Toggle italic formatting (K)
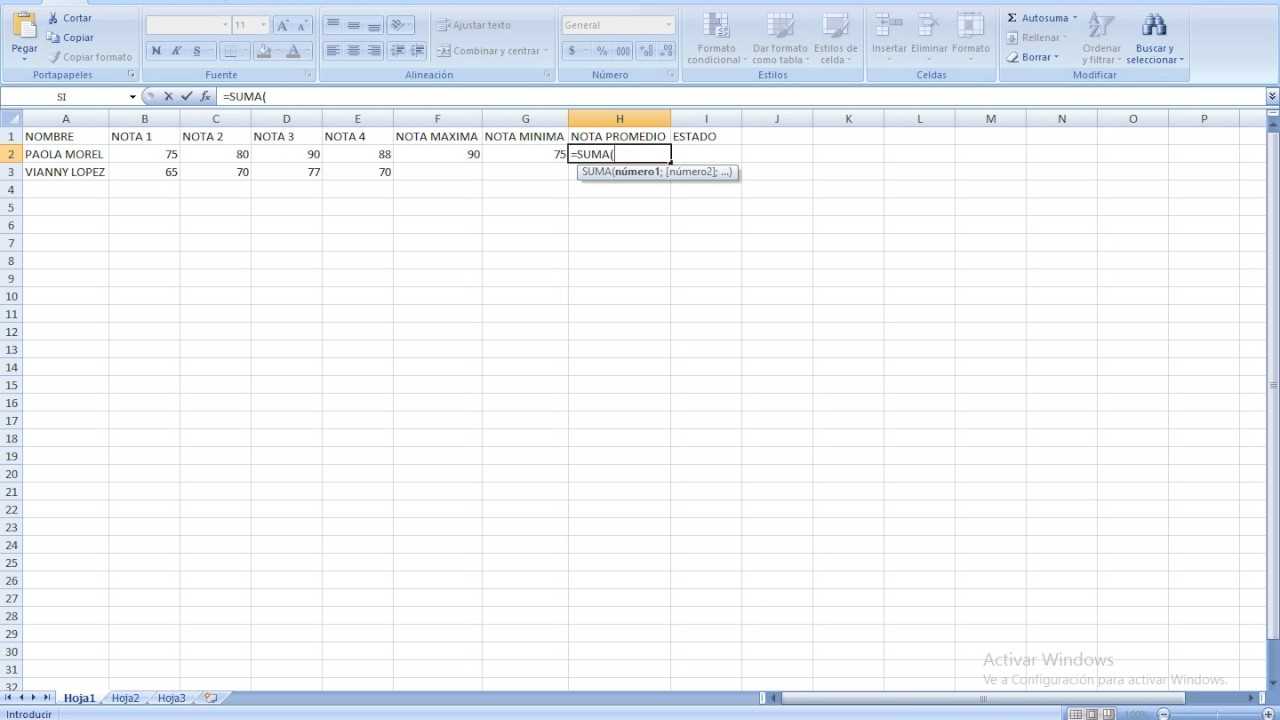Screen dimensions: 1280x720 (176, 51)
